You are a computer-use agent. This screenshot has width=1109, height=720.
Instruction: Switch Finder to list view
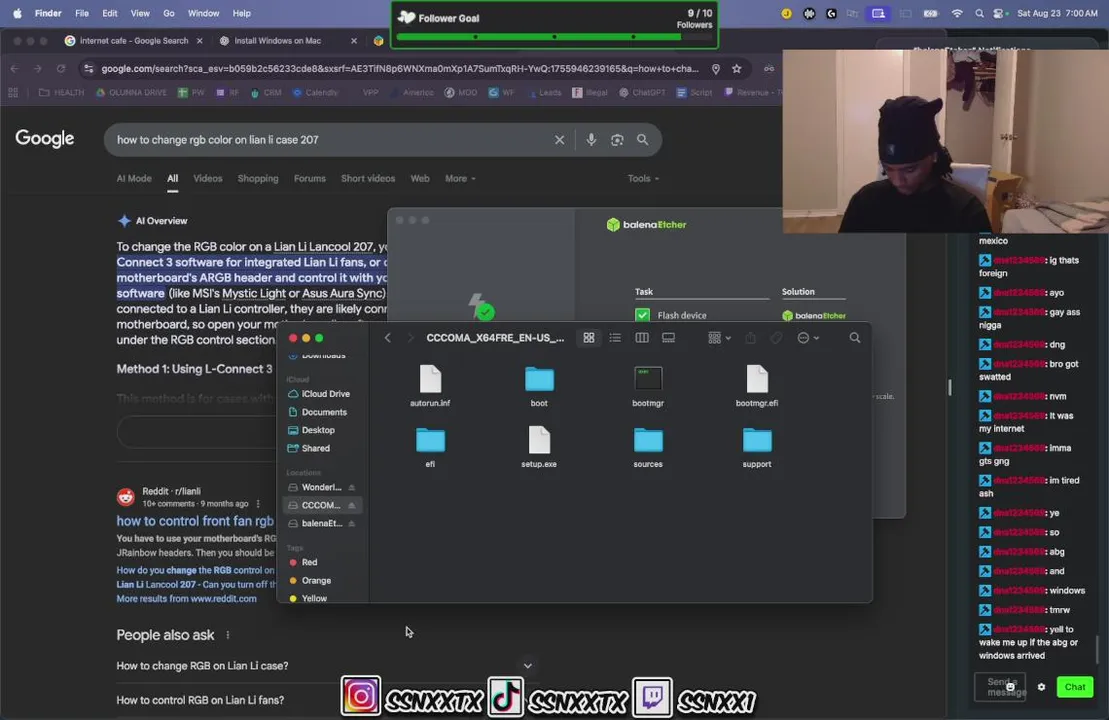coord(615,338)
